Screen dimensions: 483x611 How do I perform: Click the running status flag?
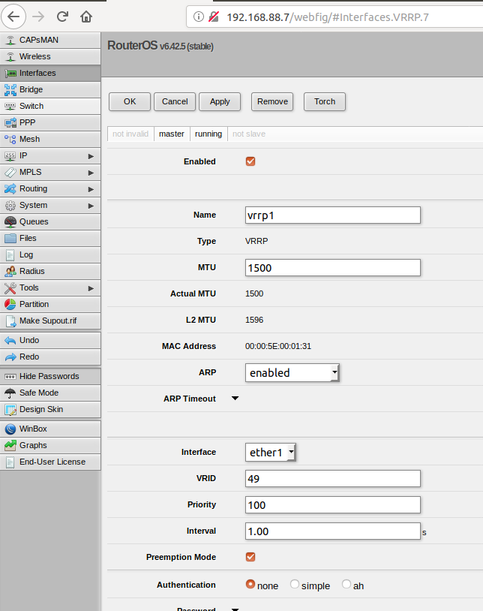pos(208,134)
